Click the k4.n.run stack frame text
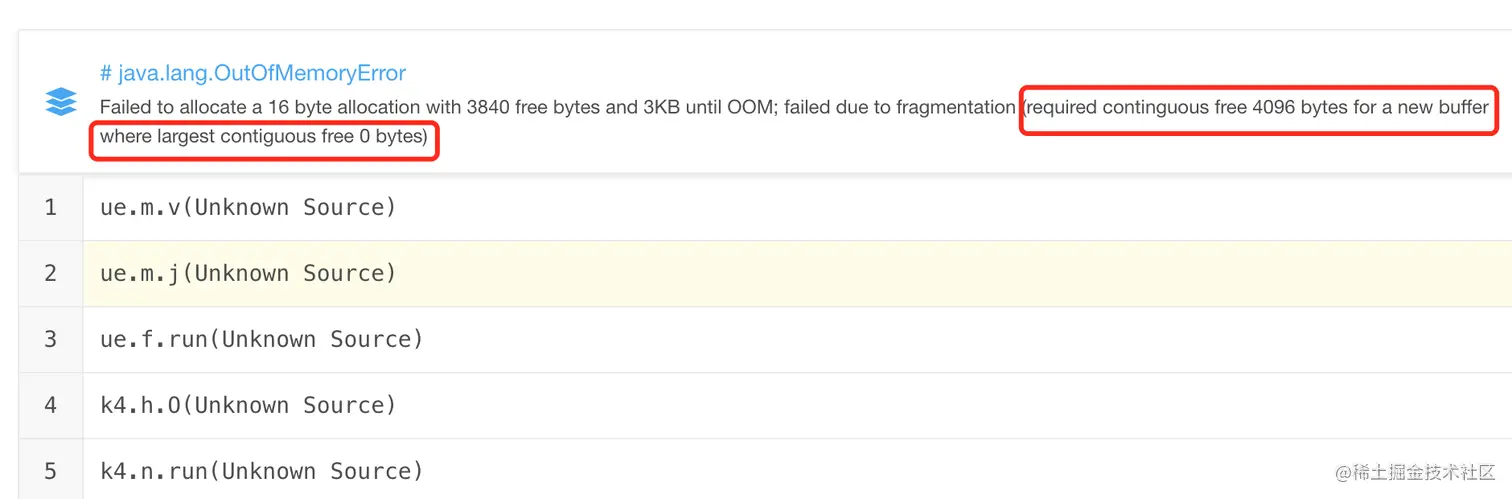This screenshot has height=499, width=1512. (x=262, y=471)
